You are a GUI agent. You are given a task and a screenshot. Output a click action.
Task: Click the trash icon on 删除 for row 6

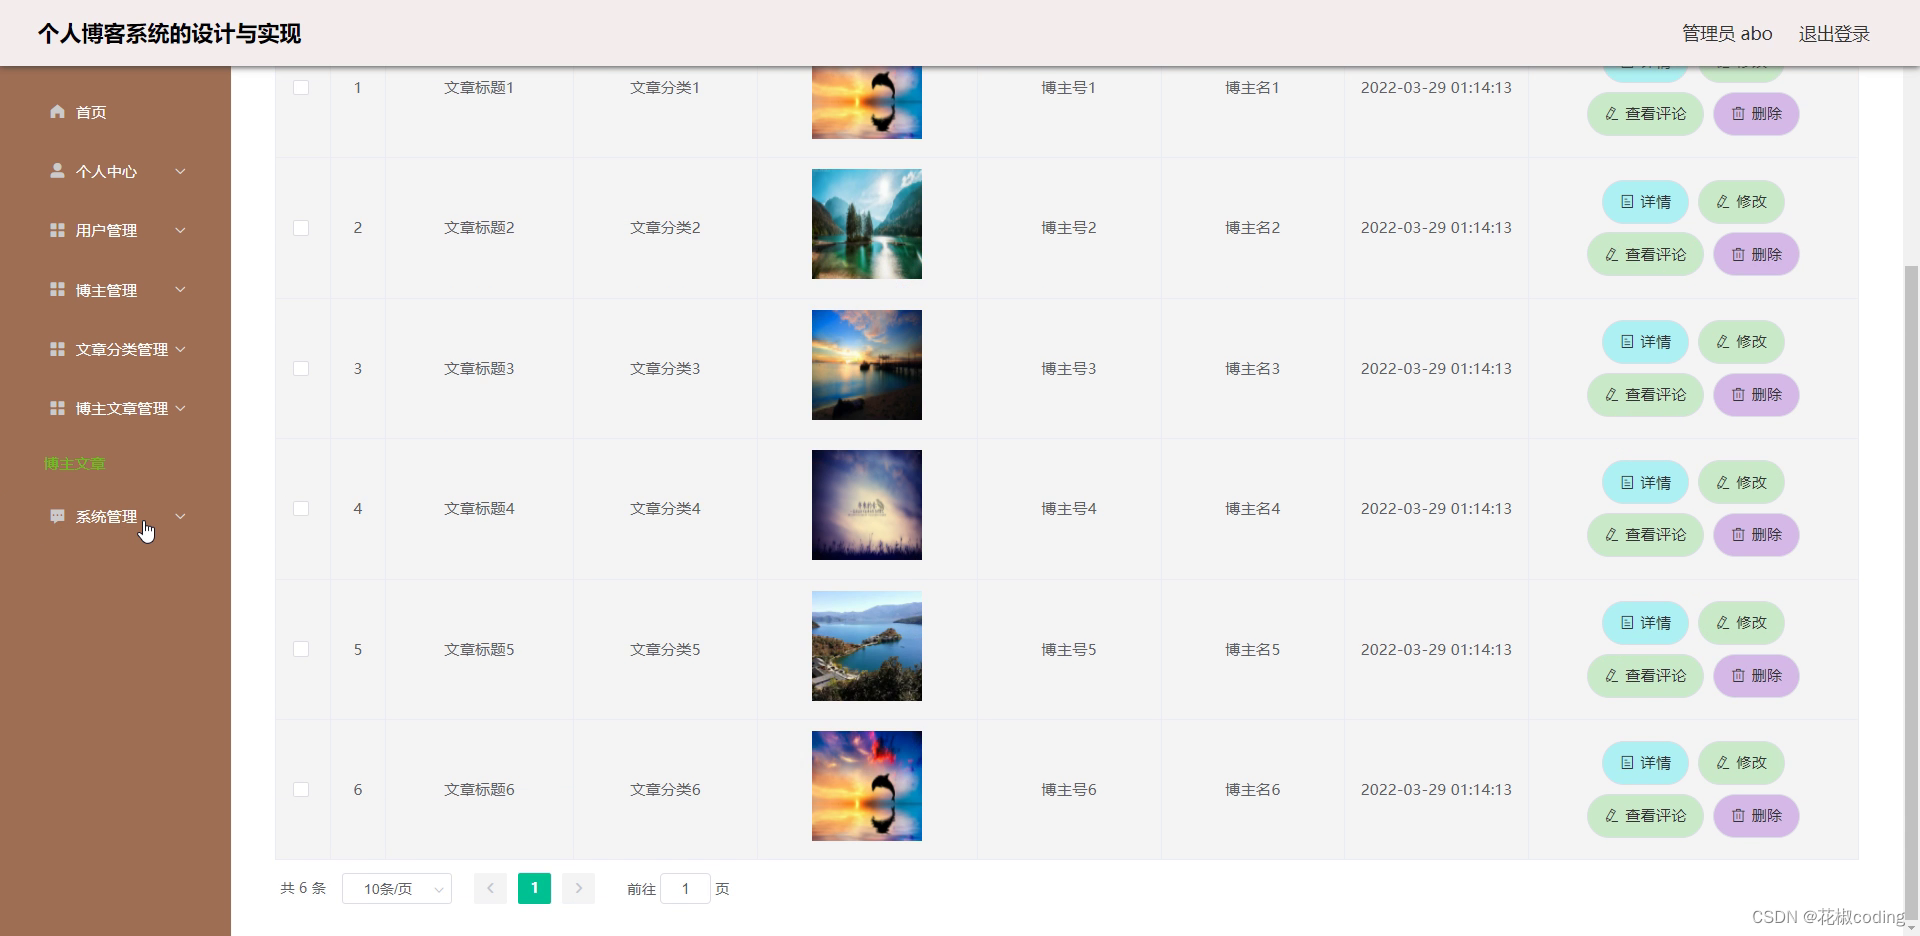point(1738,816)
